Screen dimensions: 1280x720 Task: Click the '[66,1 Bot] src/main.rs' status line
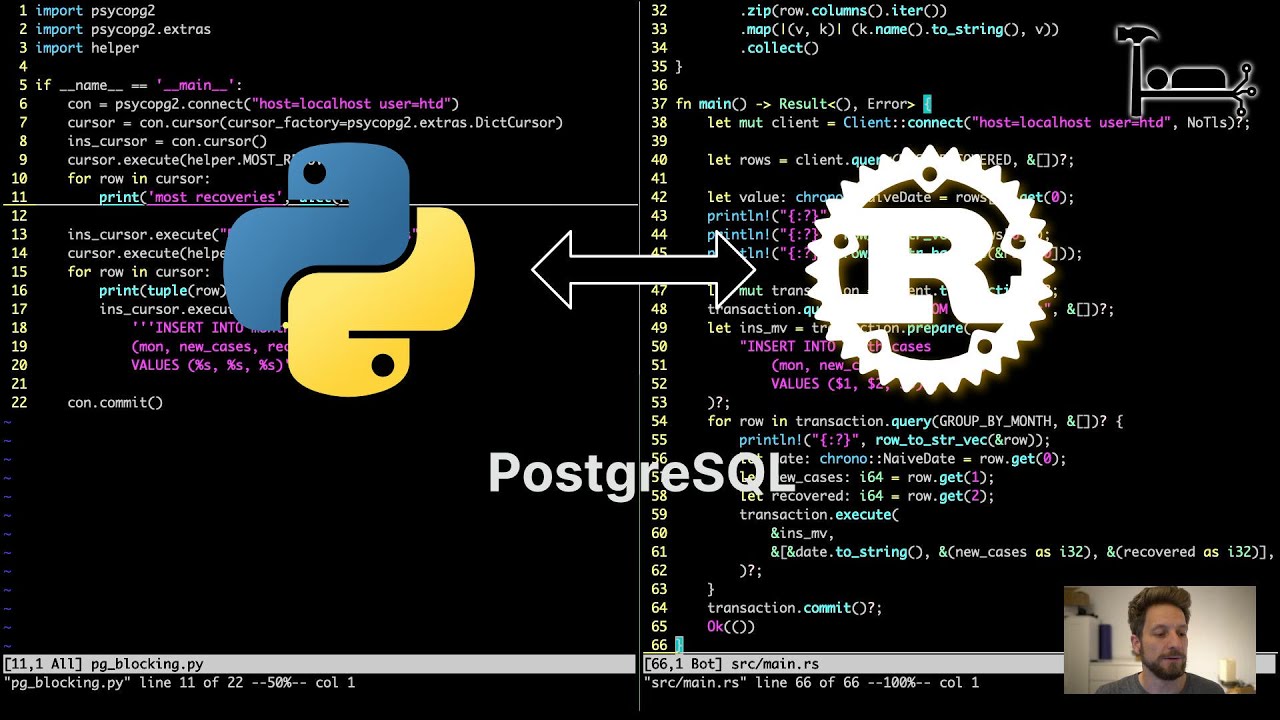852,664
